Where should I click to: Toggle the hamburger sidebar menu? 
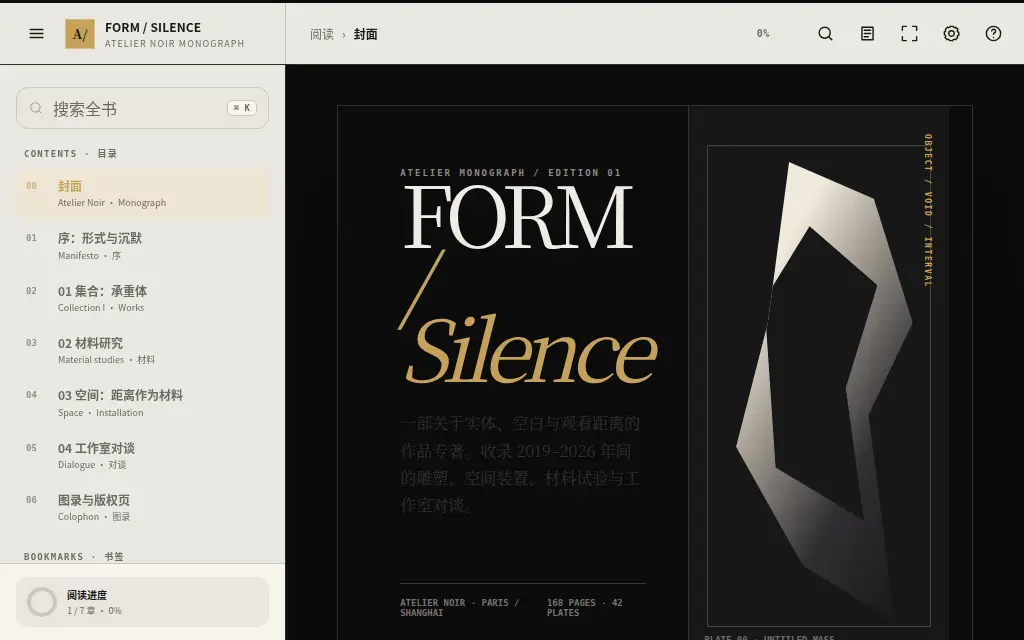pyautogui.click(x=37, y=33)
